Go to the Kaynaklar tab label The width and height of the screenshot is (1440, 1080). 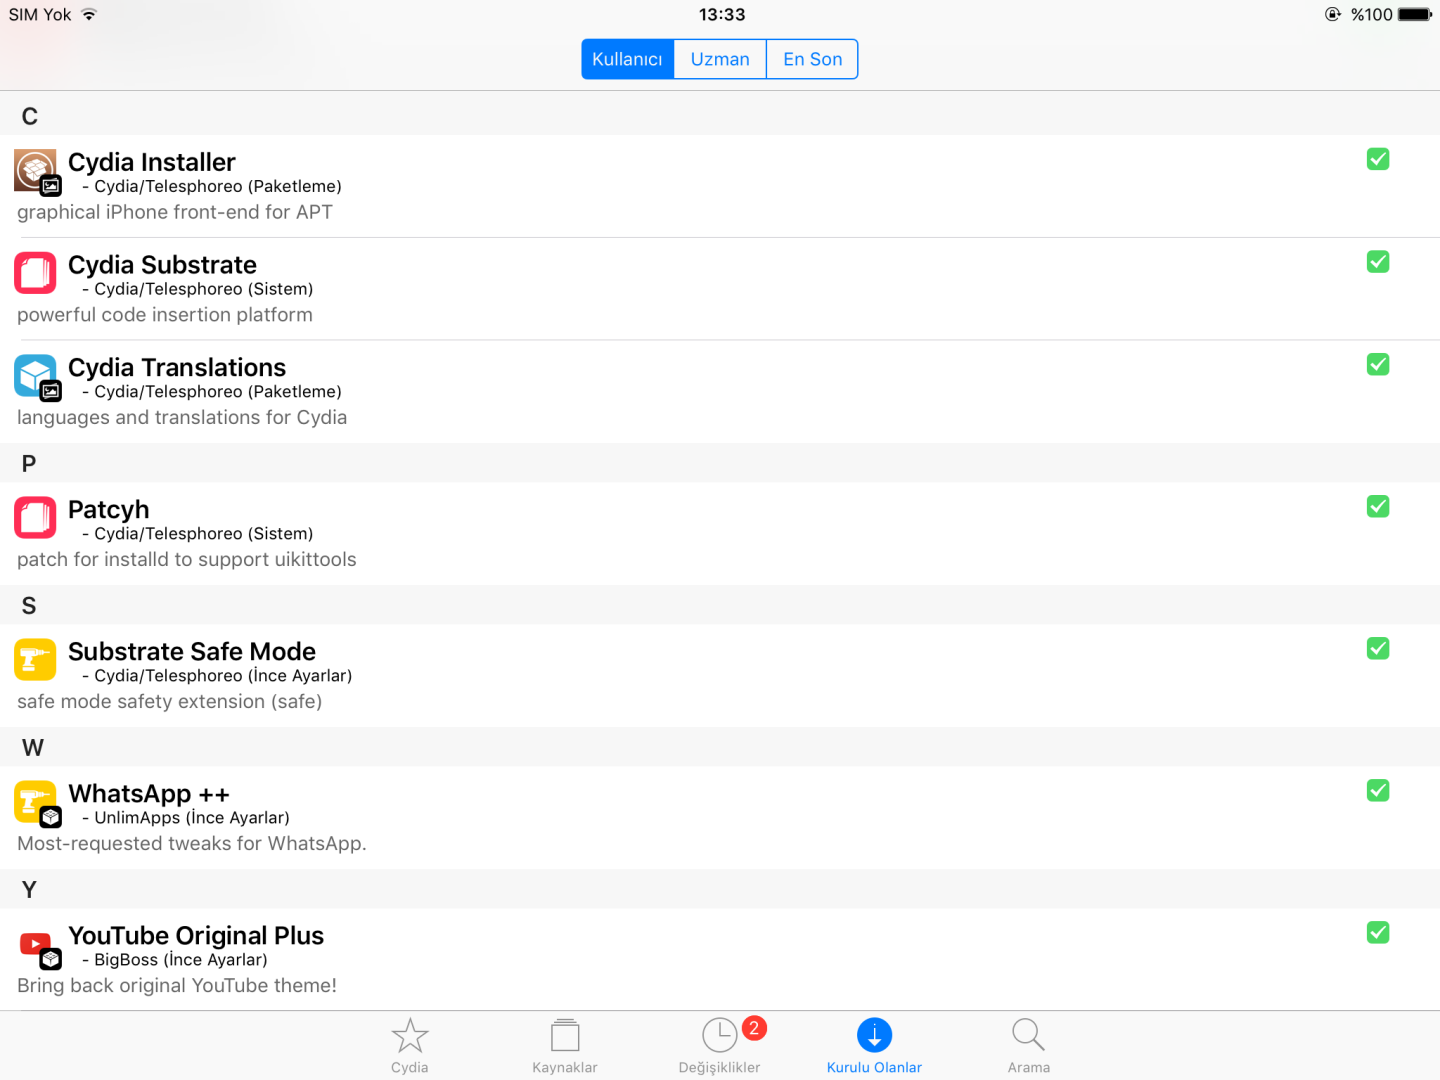[x=565, y=1067]
